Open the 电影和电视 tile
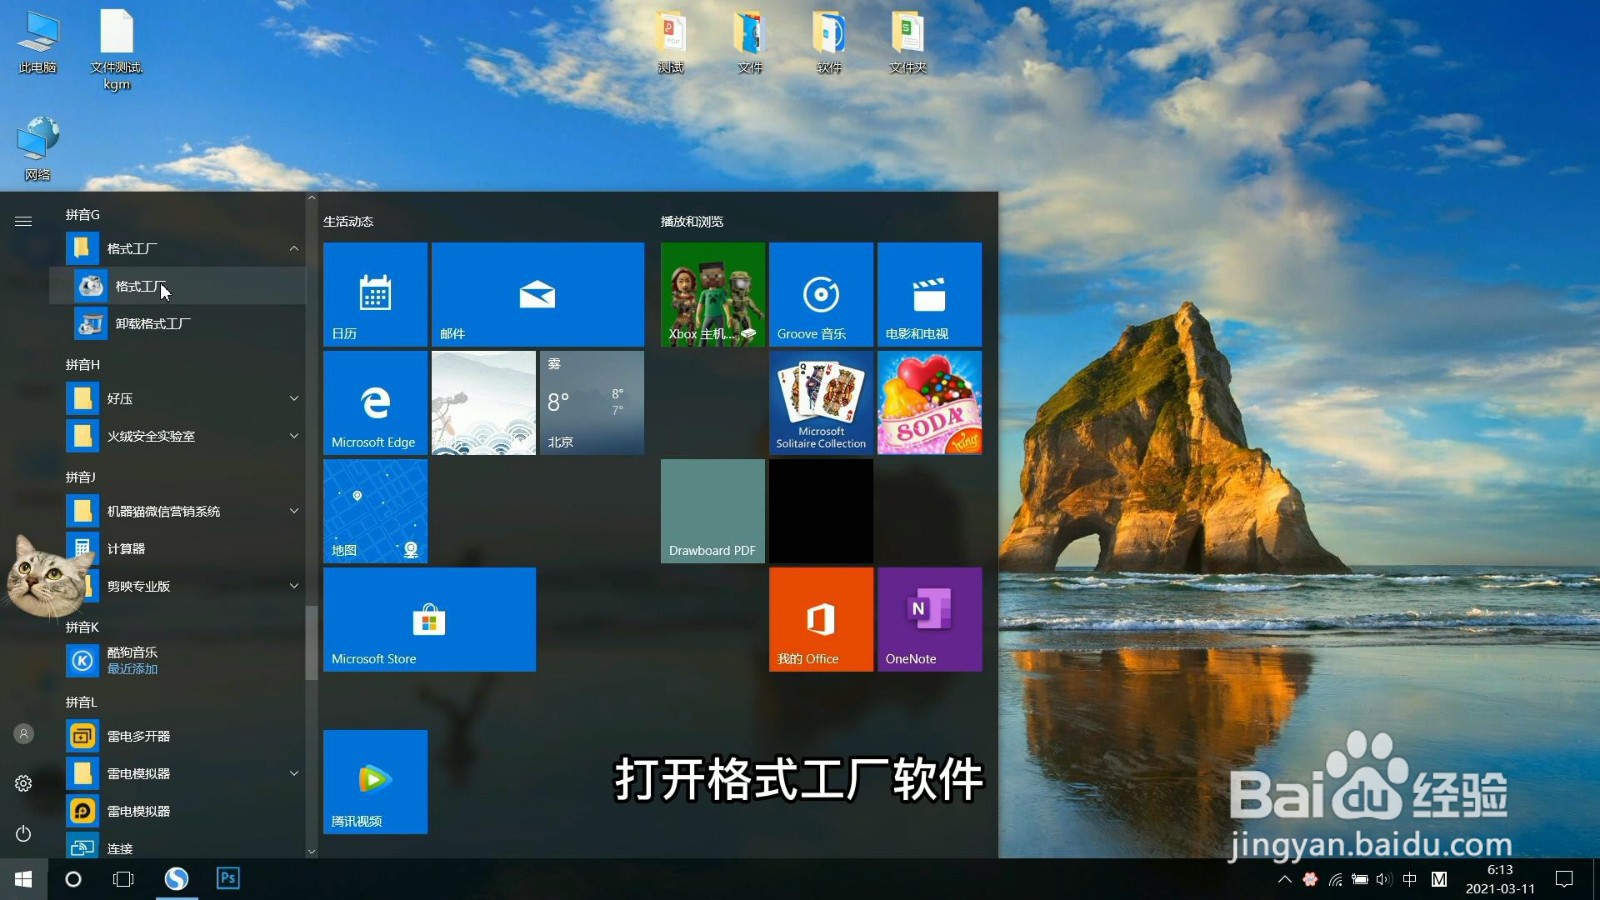1600x900 pixels. 930,294
